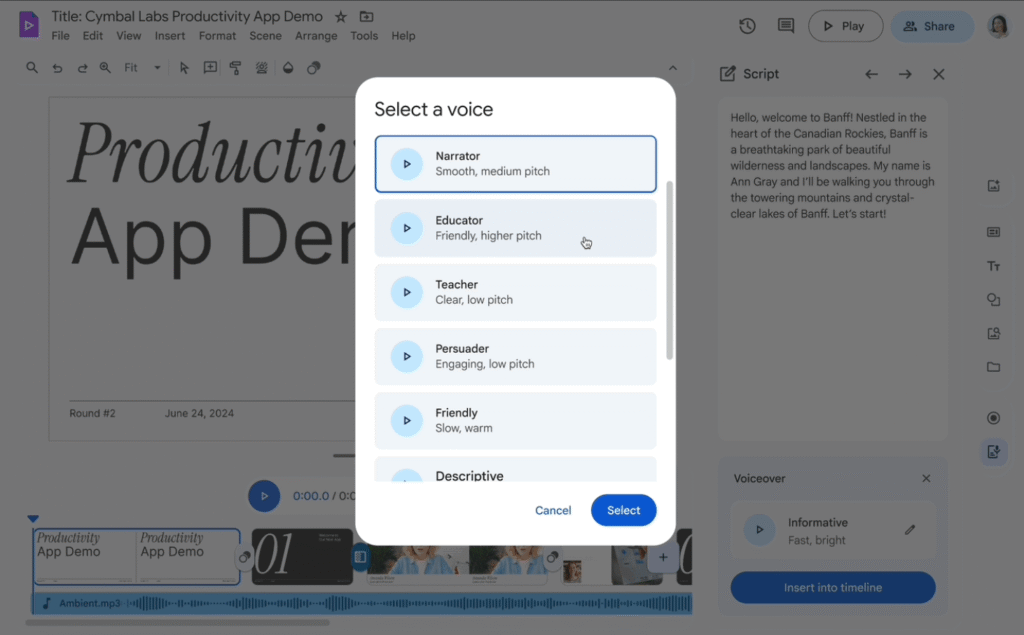Screen dimensions: 1024x635
Task: Click the transition circles toolbar icon
Action: point(313,67)
